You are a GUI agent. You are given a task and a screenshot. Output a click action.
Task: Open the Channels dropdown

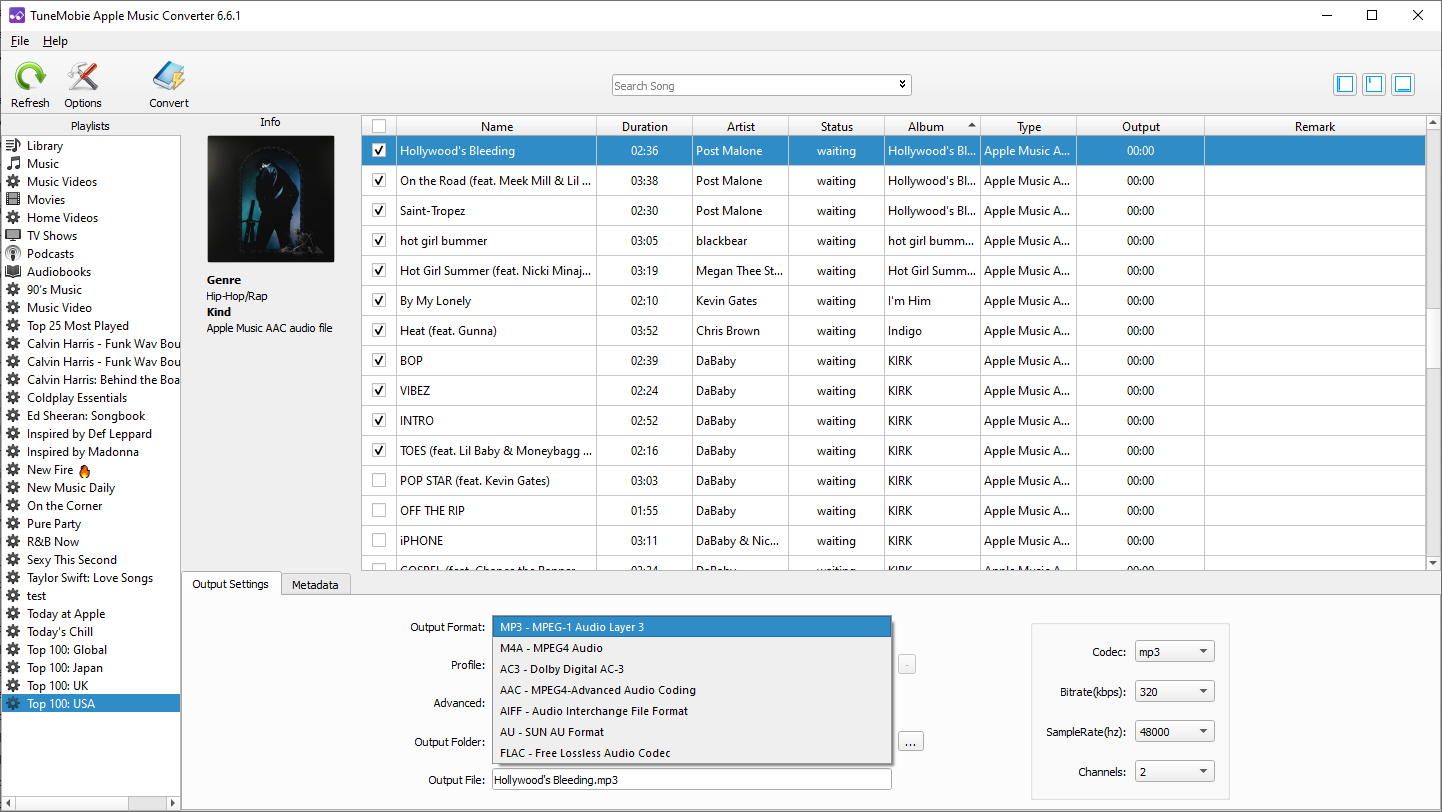click(x=1174, y=772)
